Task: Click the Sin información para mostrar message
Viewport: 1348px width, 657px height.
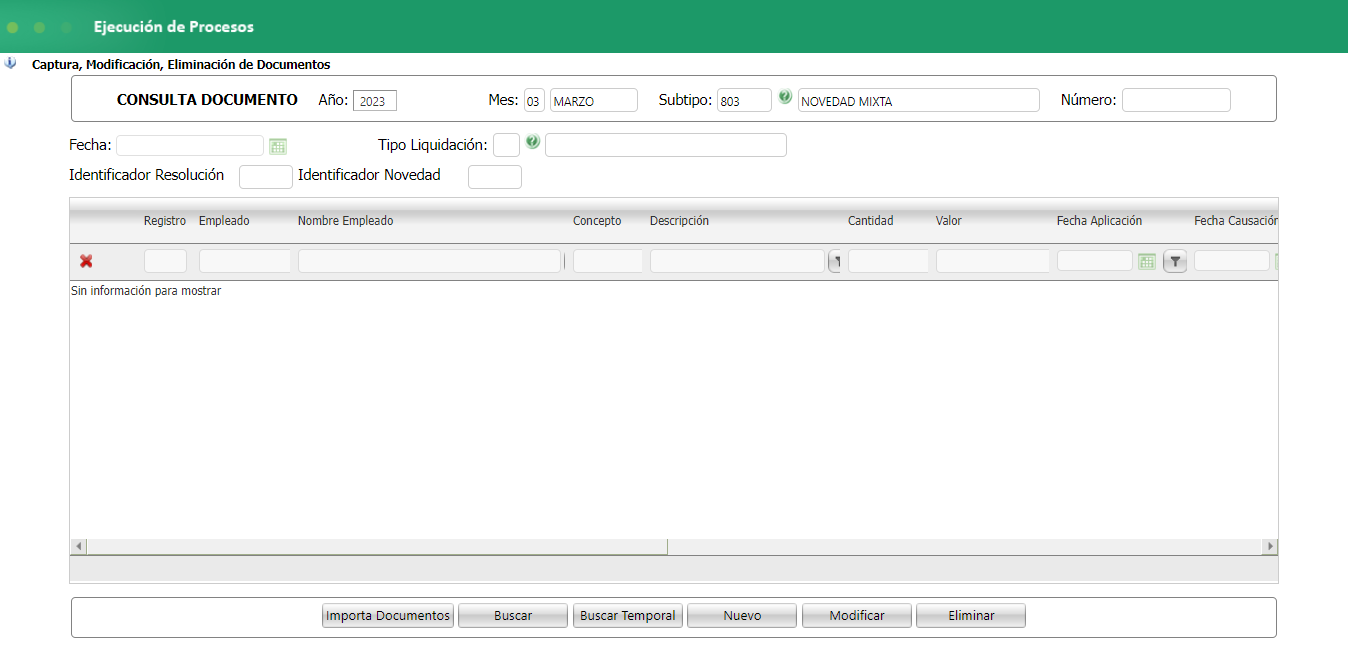Action: (x=146, y=291)
